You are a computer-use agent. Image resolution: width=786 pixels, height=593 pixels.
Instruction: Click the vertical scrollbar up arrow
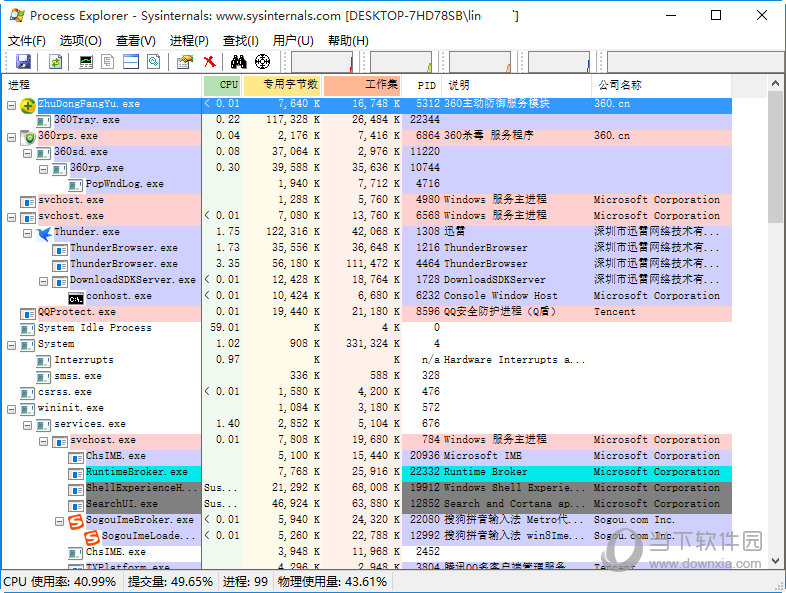pos(775,83)
